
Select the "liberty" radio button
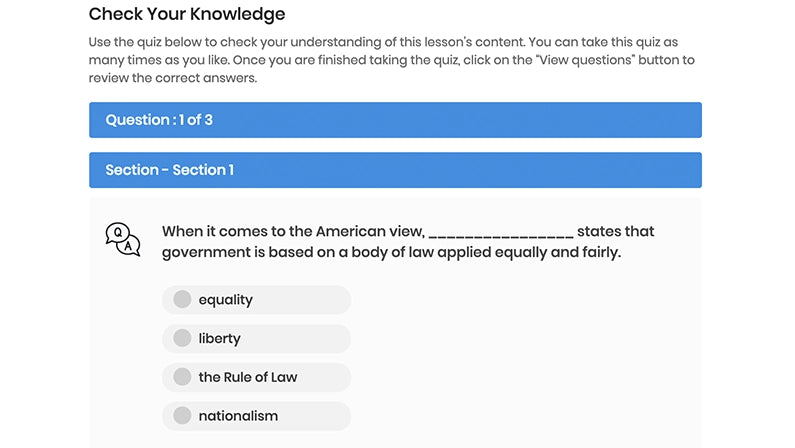point(182,338)
